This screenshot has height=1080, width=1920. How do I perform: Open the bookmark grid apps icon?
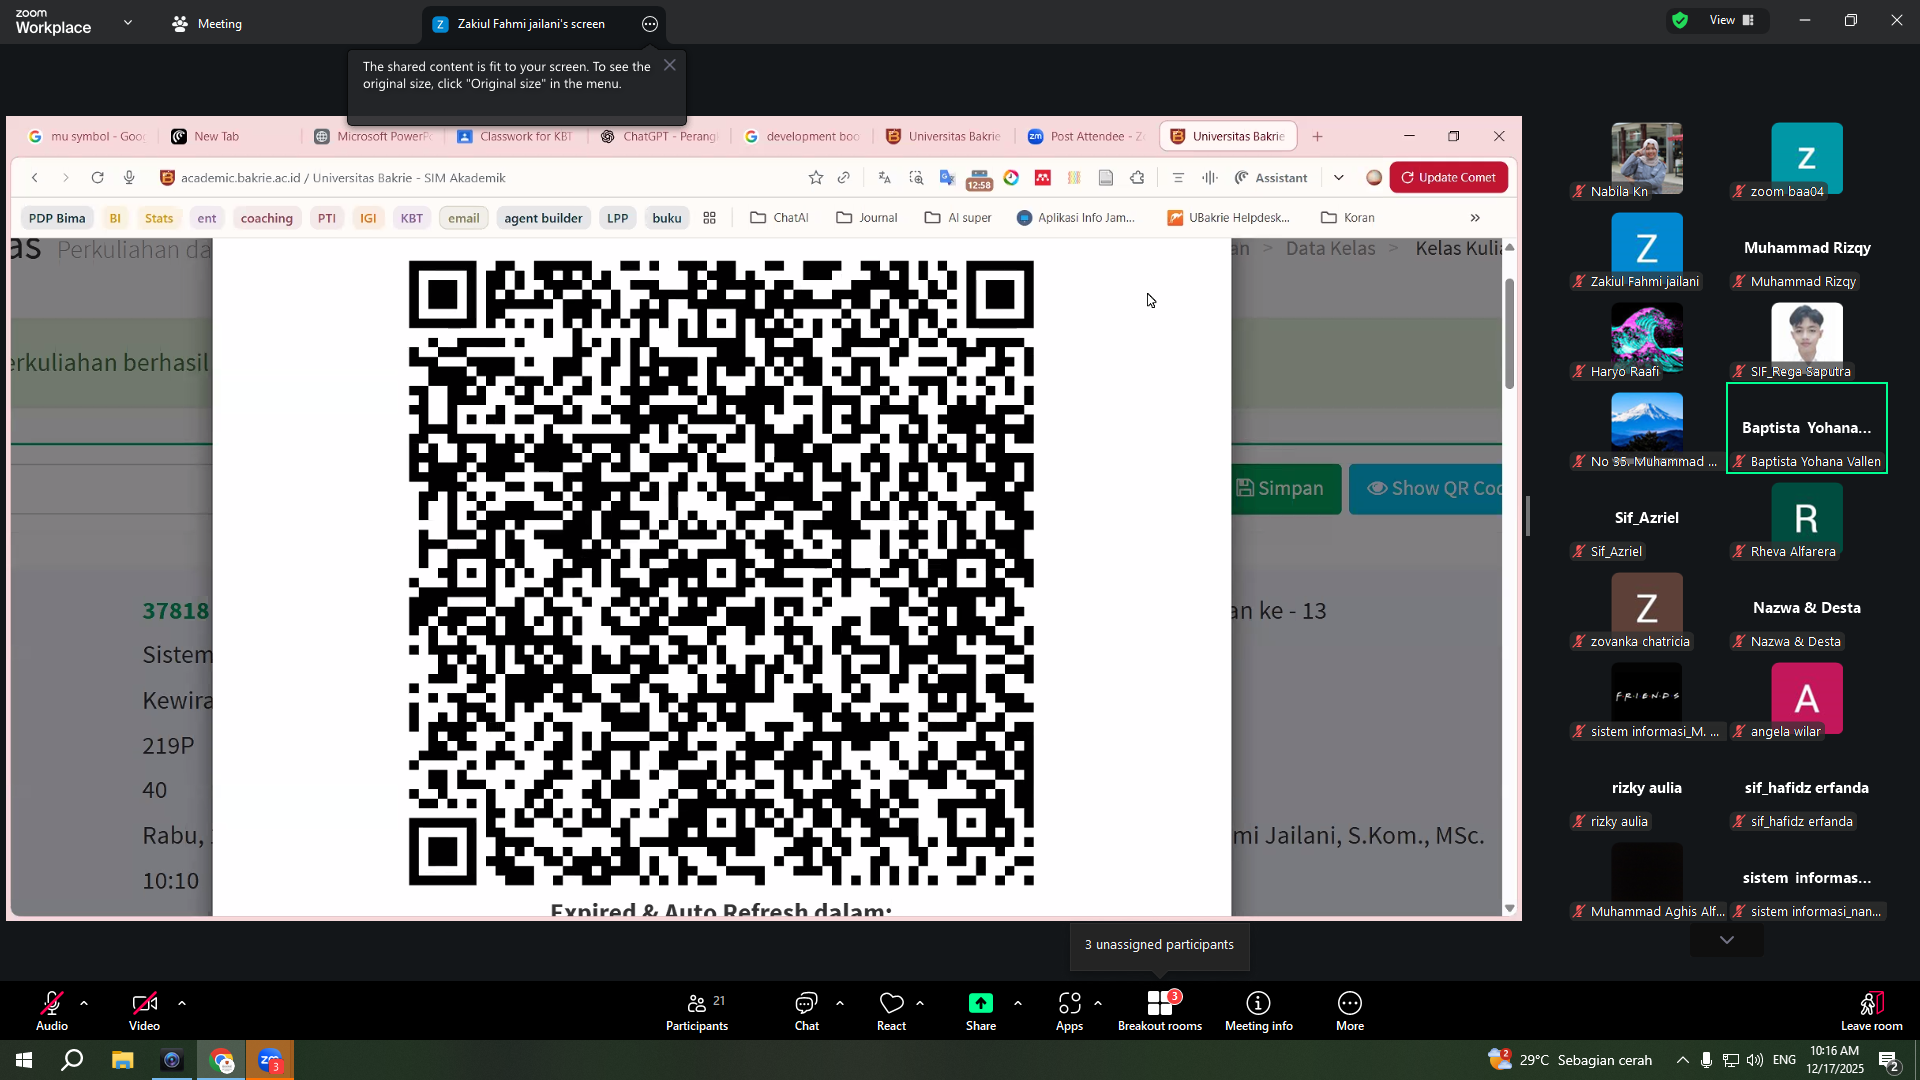710,218
